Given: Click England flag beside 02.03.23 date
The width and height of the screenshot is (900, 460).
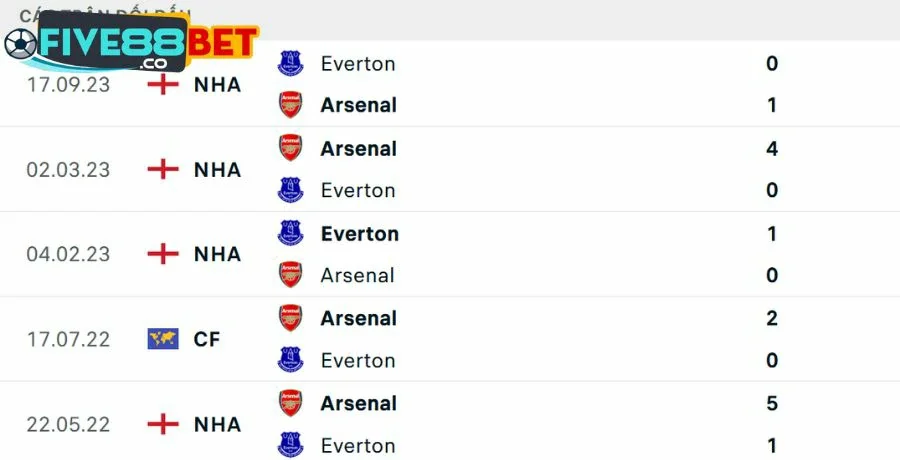Looking at the screenshot, I should [x=162, y=169].
